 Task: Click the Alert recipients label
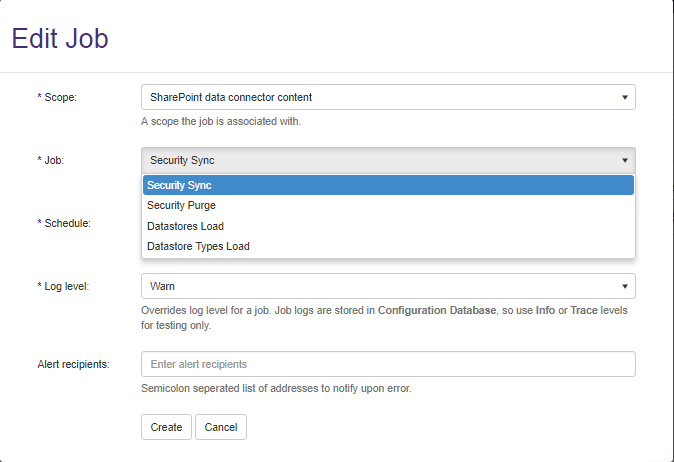click(x=73, y=364)
